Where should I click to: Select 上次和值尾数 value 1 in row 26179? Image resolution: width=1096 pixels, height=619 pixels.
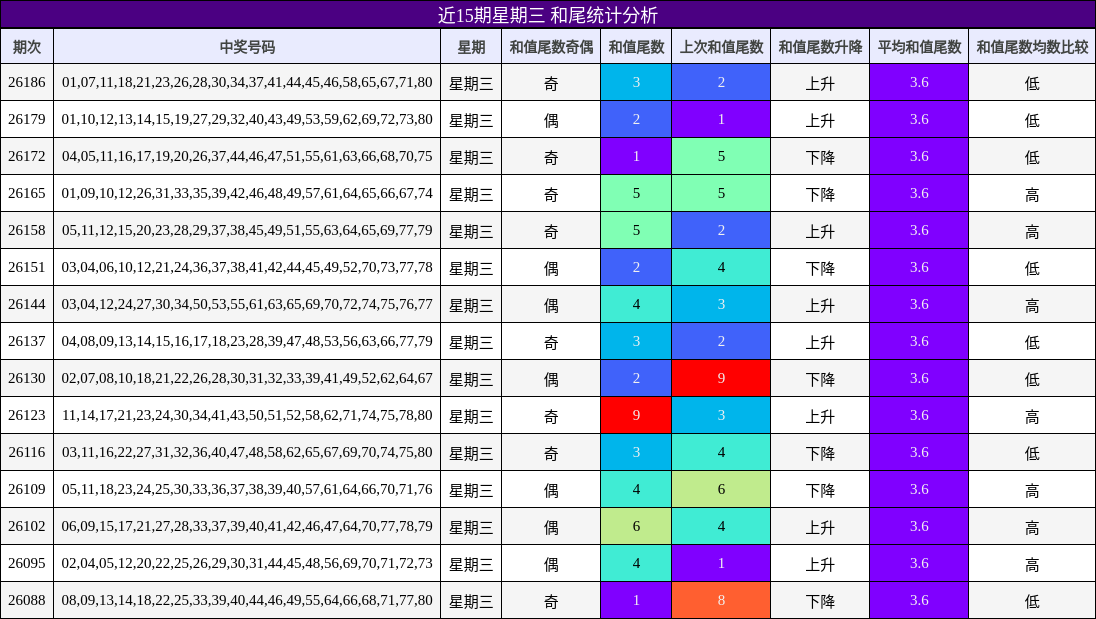721,119
